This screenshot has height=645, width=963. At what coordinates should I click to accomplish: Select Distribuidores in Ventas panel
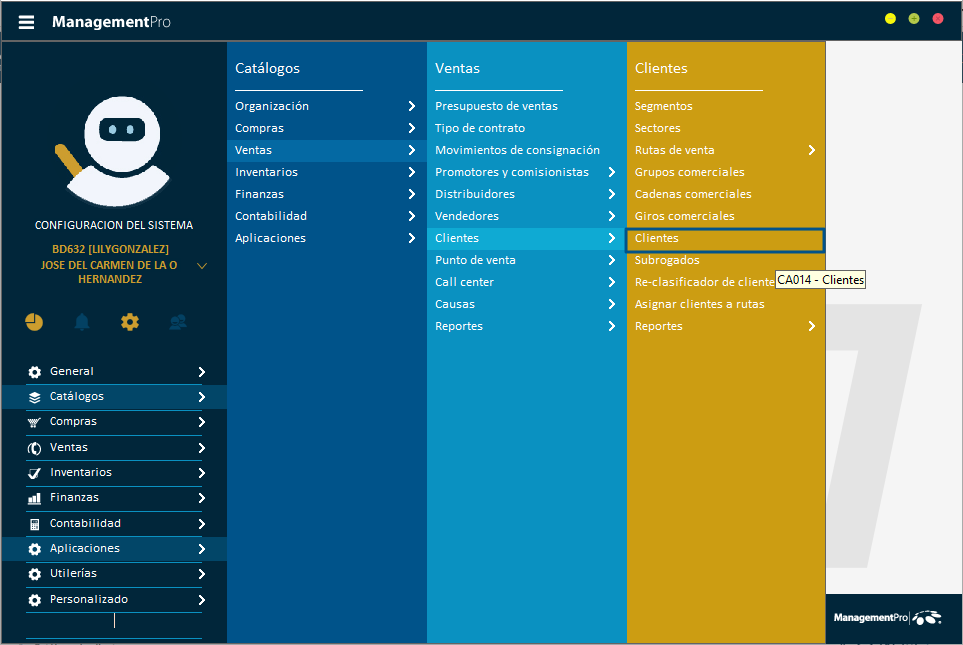[x=527, y=194]
